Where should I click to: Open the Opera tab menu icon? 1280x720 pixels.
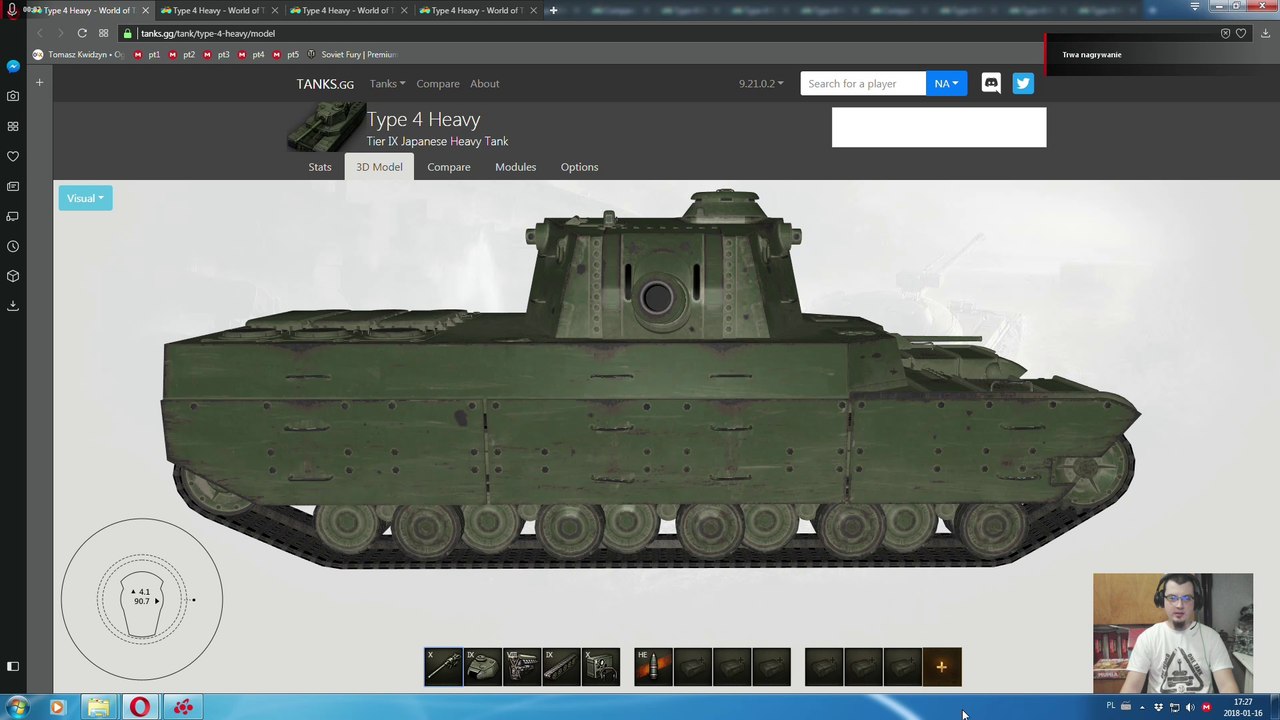click(x=1194, y=6)
